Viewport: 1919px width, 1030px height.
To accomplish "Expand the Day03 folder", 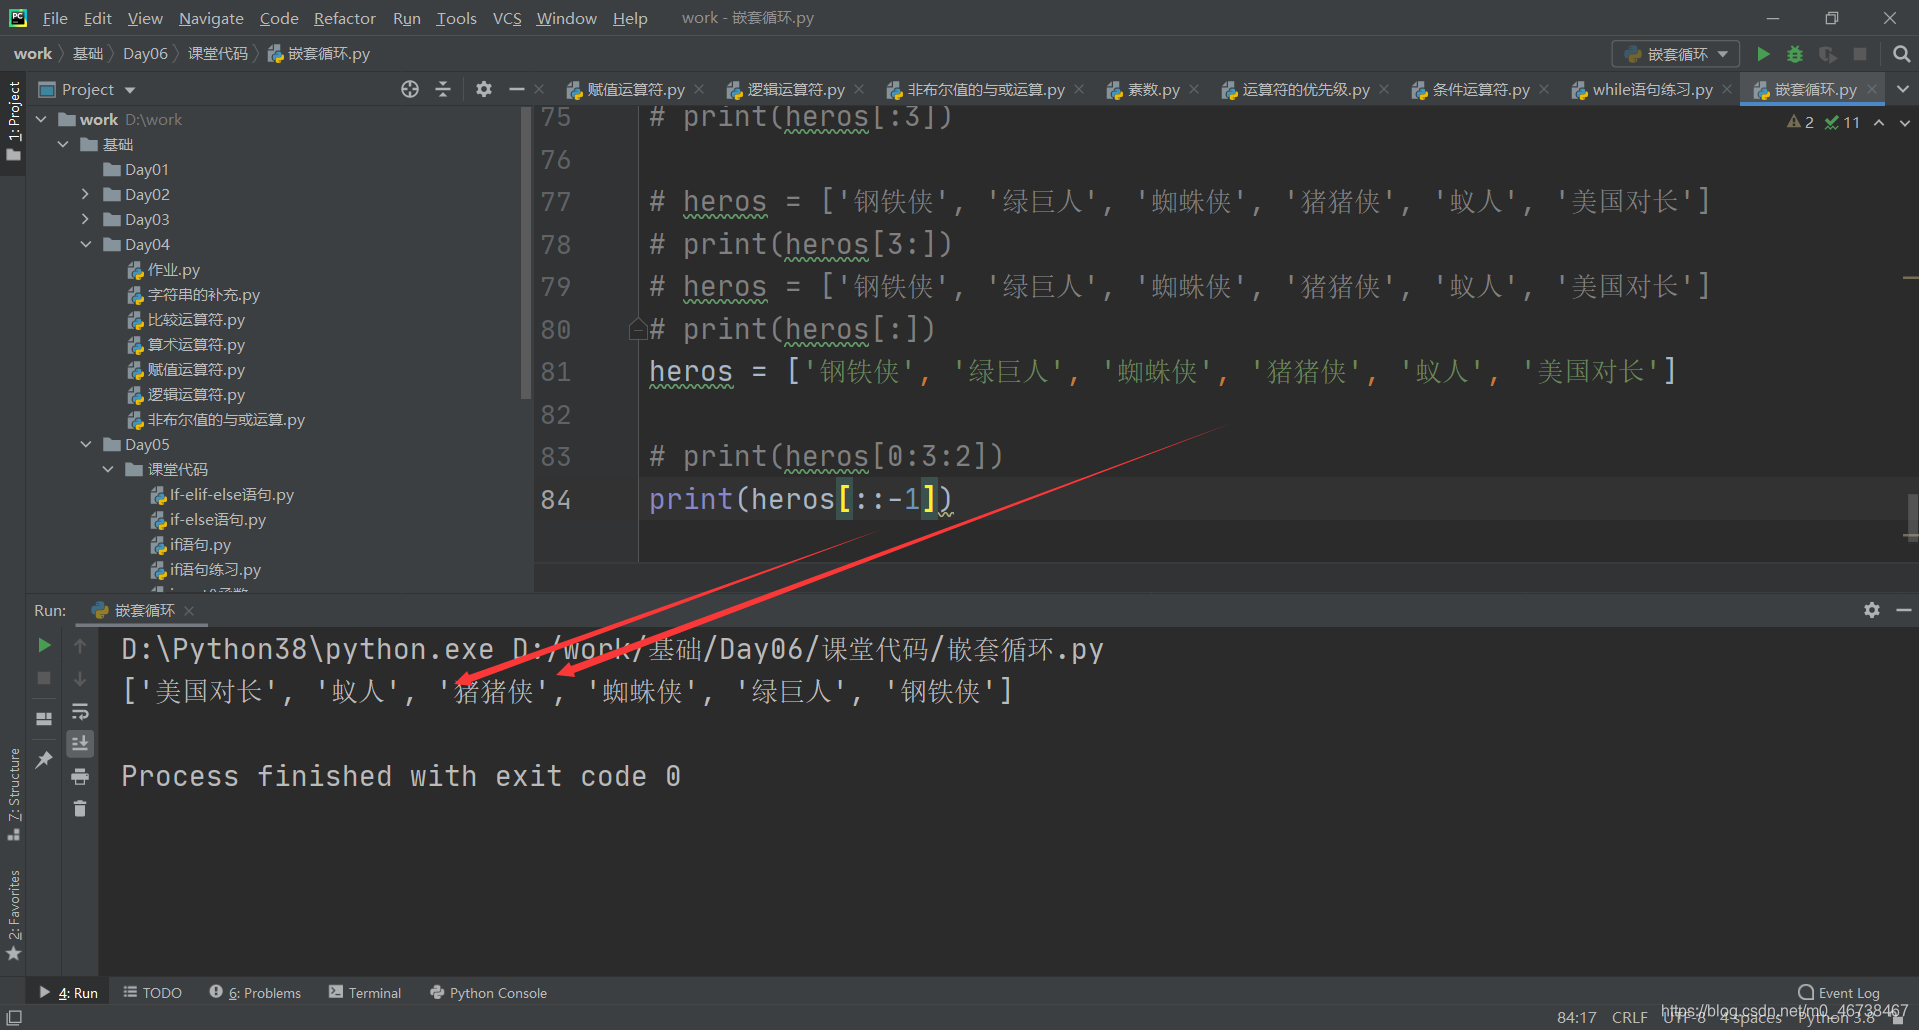I will (x=85, y=219).
